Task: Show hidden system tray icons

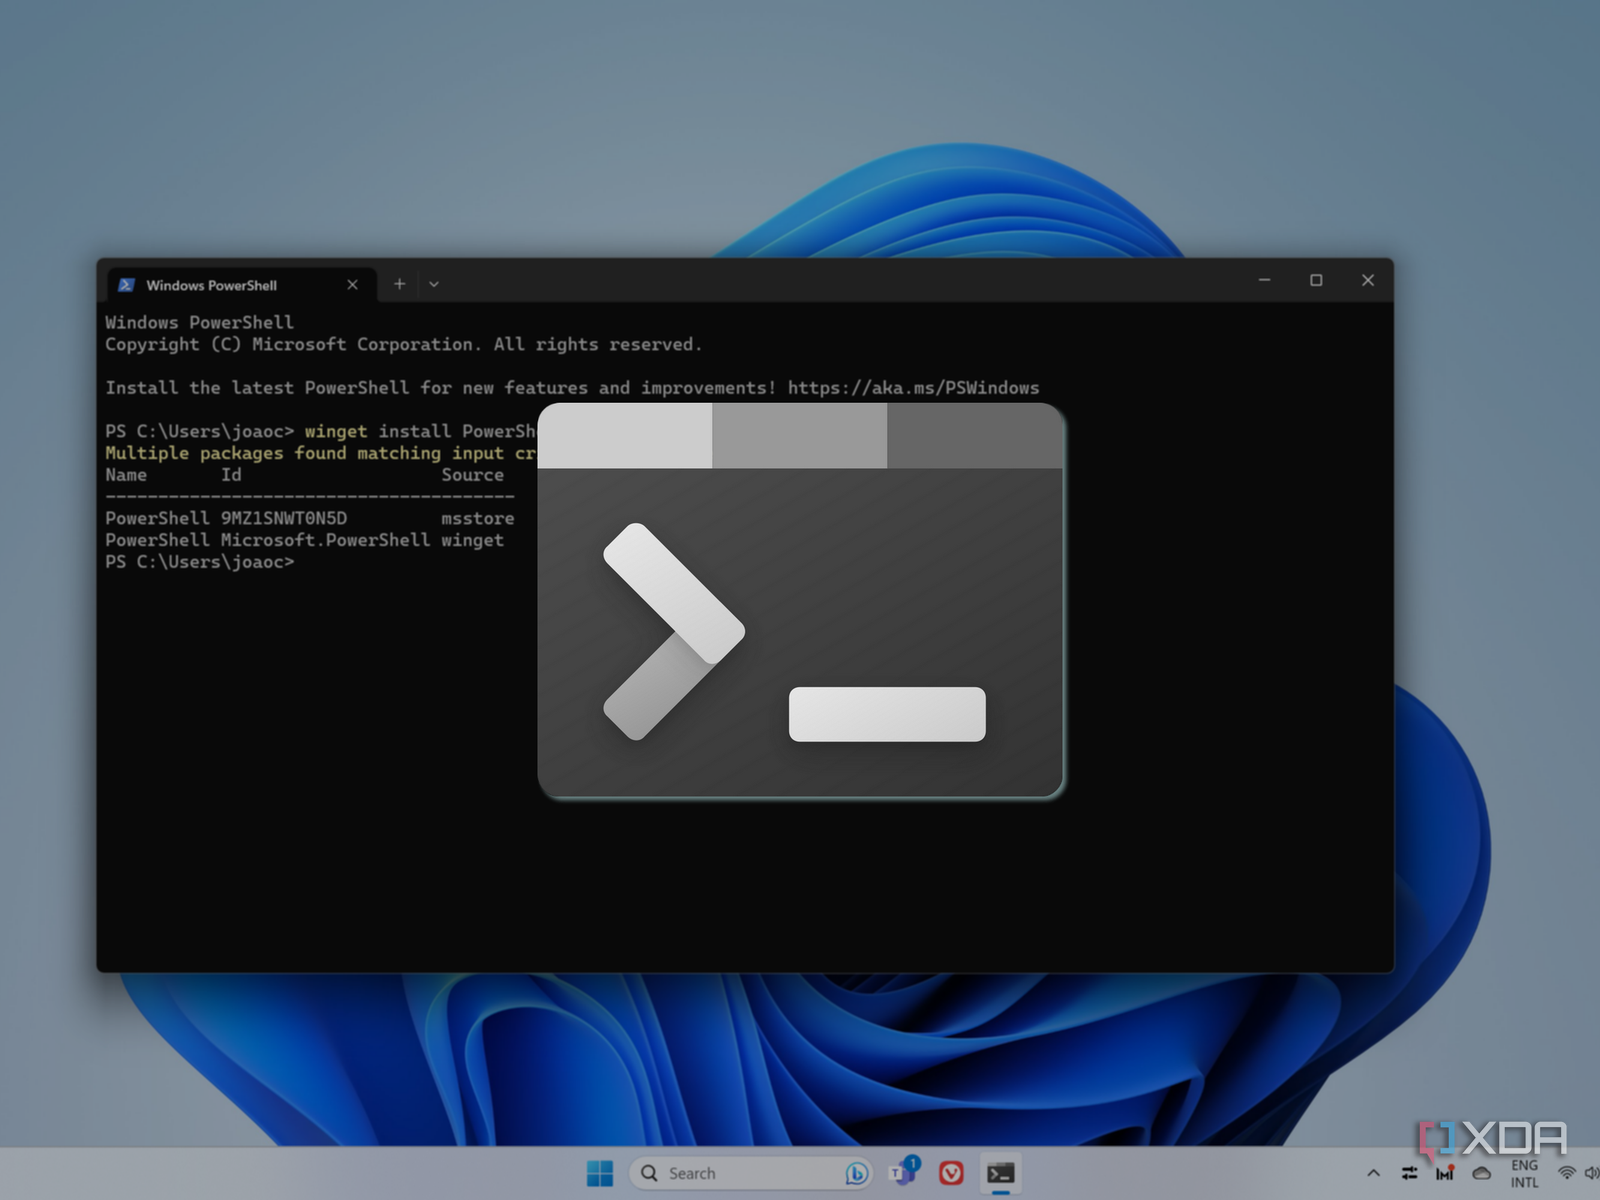Action: tap(1373, 1173)
